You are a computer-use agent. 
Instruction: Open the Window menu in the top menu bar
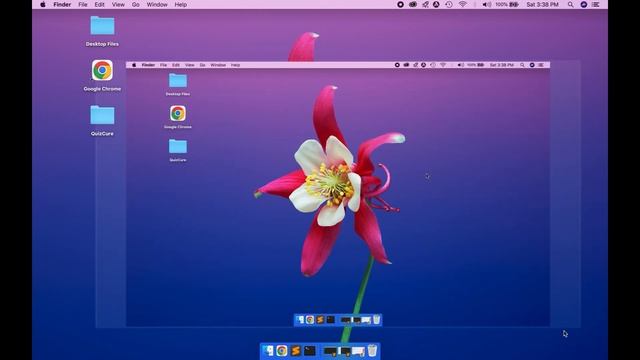click(x=157, y=4)
